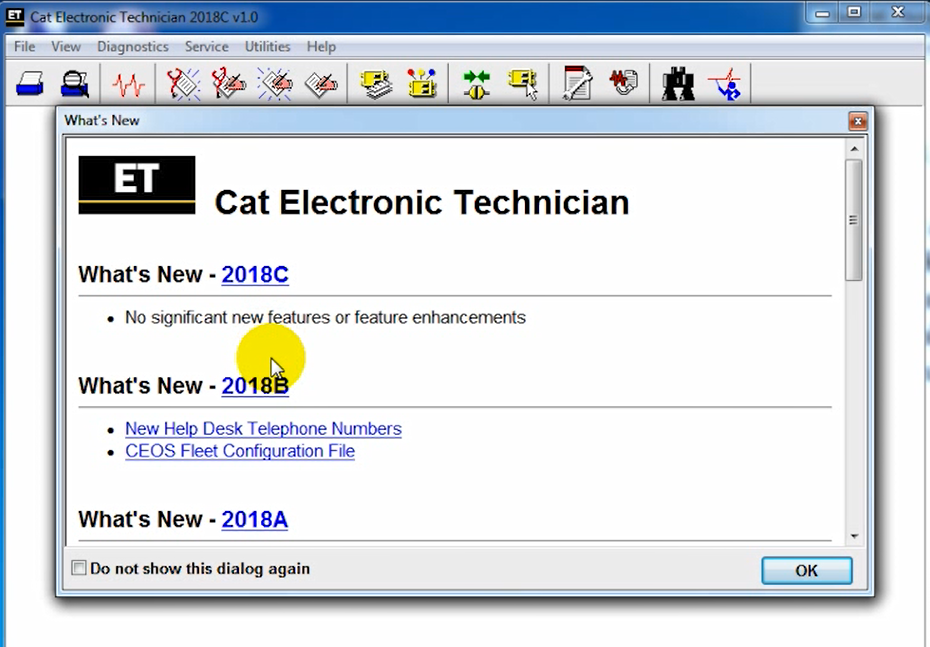Open the Status Tool red waveform icon

coord(128,85)
